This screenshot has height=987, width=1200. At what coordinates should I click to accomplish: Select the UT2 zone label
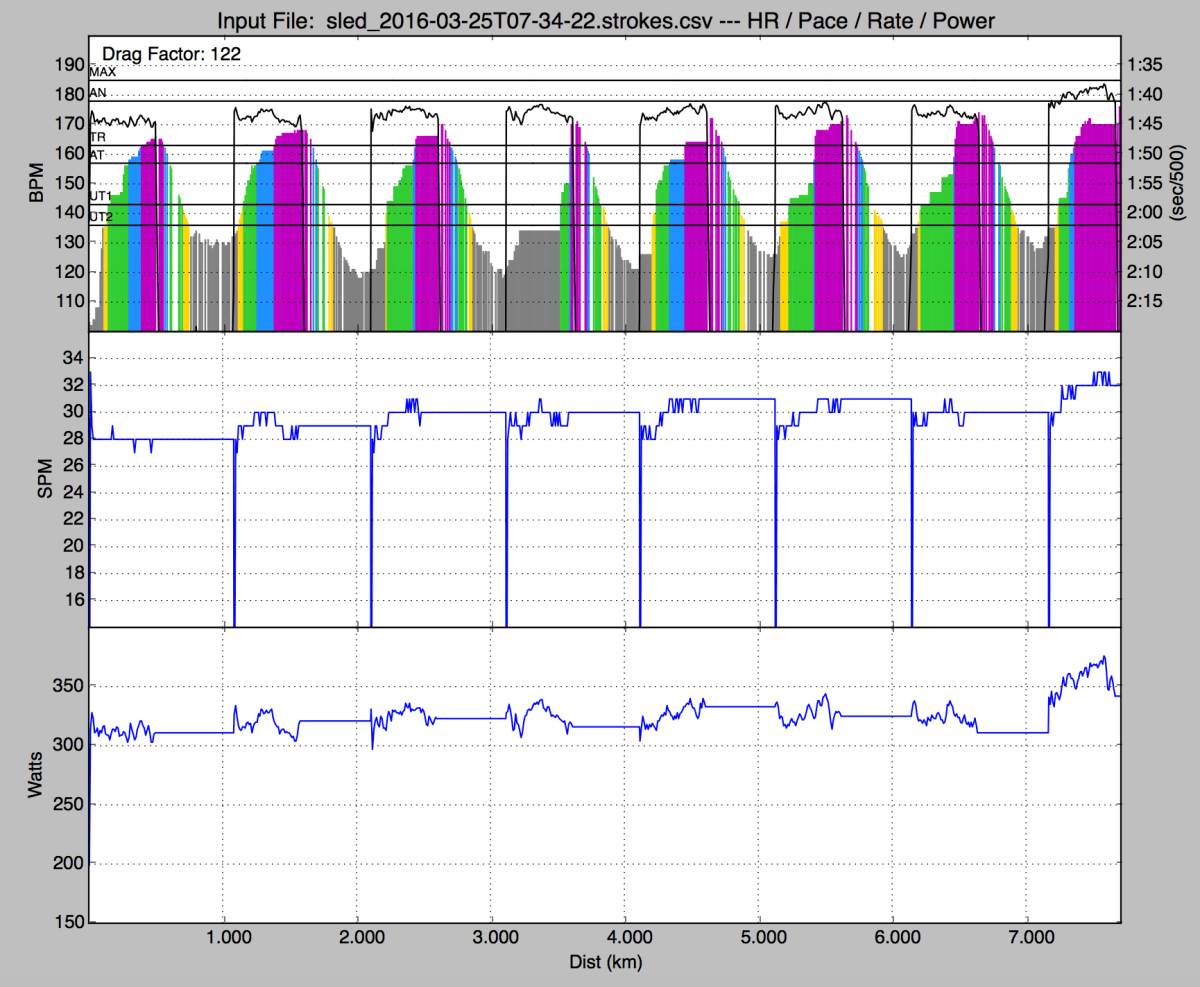point(101,216)
